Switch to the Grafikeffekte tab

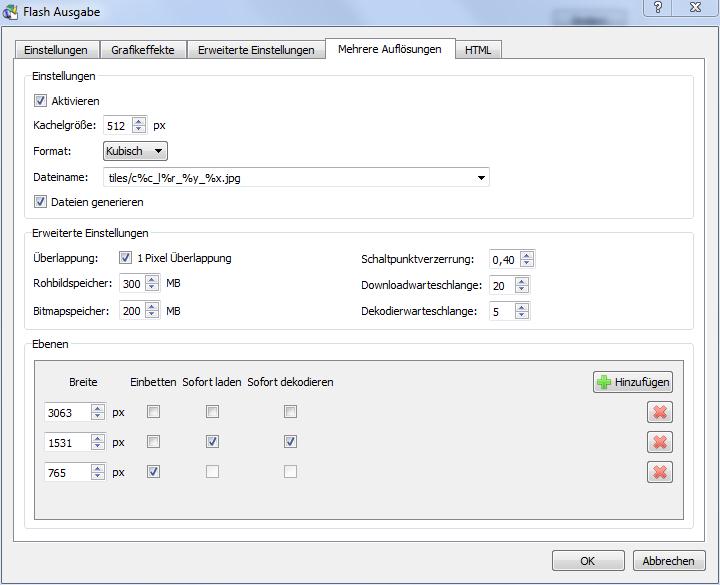(x=143, y=50)
